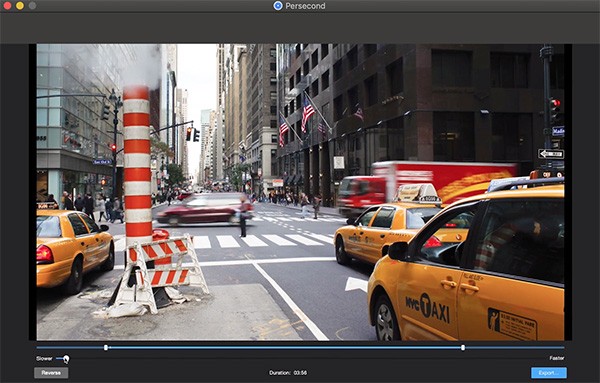The image size is (600, 383).
Task: Click the right trim handle on the timeline
Action: point(463,347)
